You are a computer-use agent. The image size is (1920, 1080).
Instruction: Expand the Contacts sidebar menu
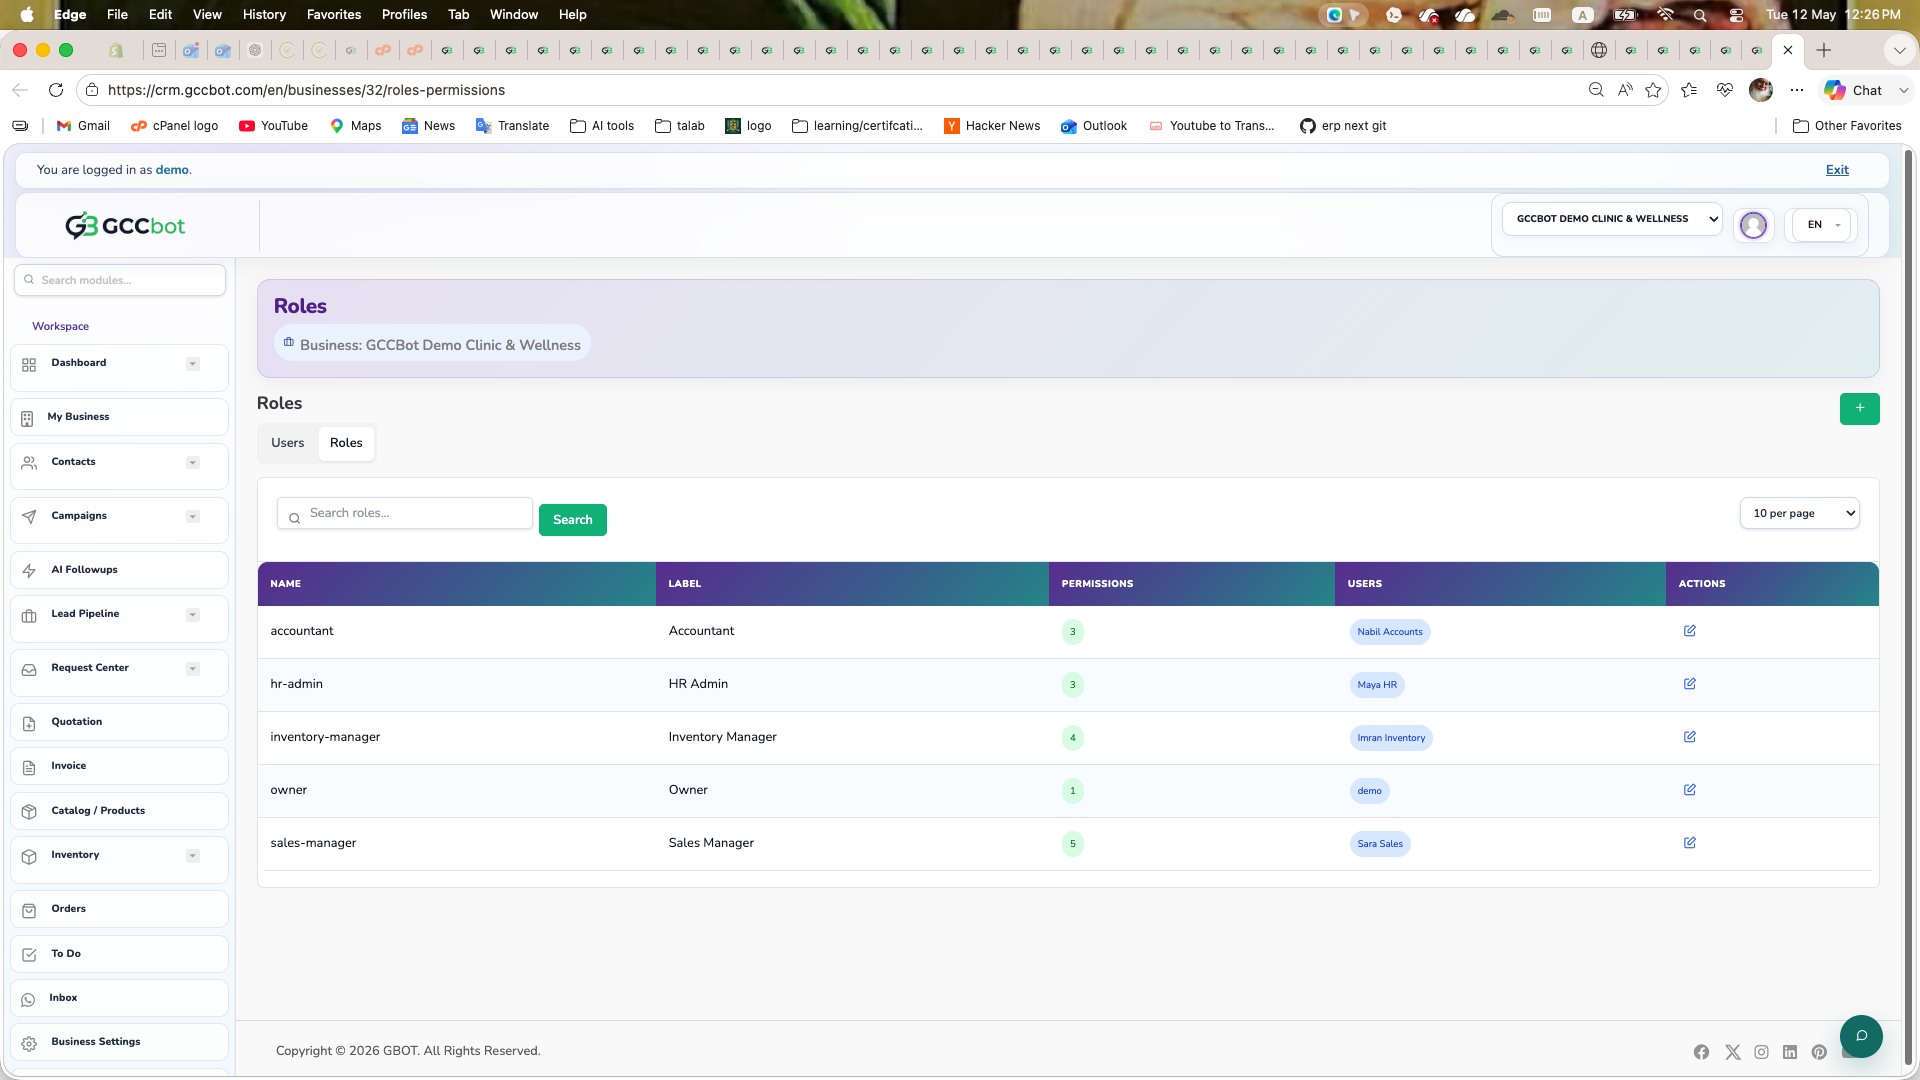(x=193, y=463)
